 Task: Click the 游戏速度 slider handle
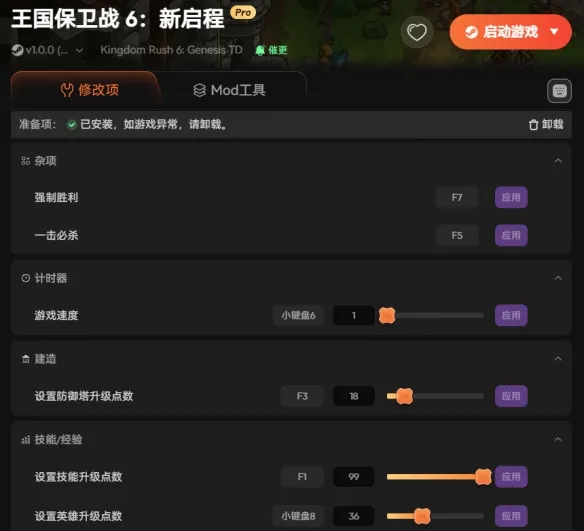(387, 315)
